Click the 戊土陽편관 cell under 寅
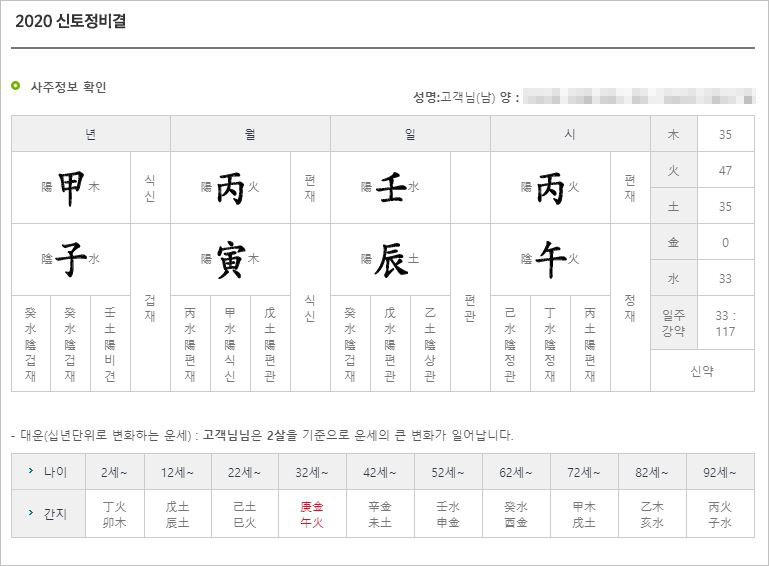 [x=270, y=344]
